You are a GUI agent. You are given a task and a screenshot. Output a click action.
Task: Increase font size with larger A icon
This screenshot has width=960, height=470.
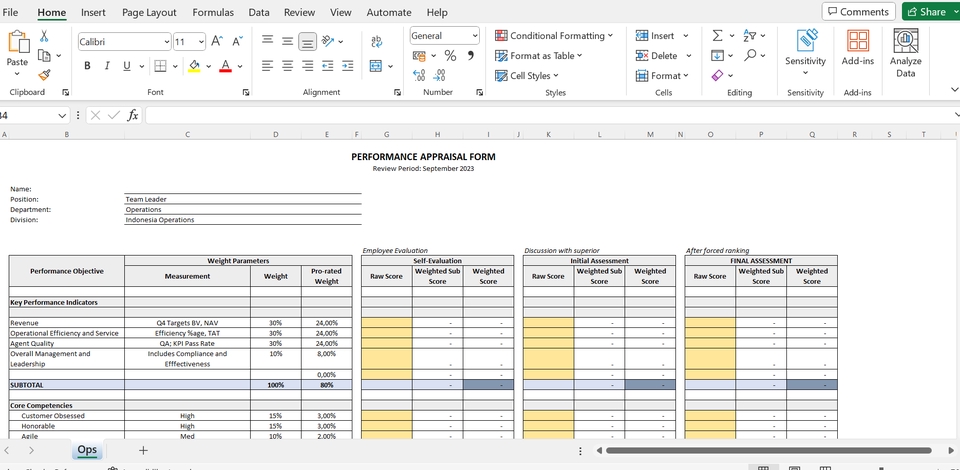[x=217, y=42]
